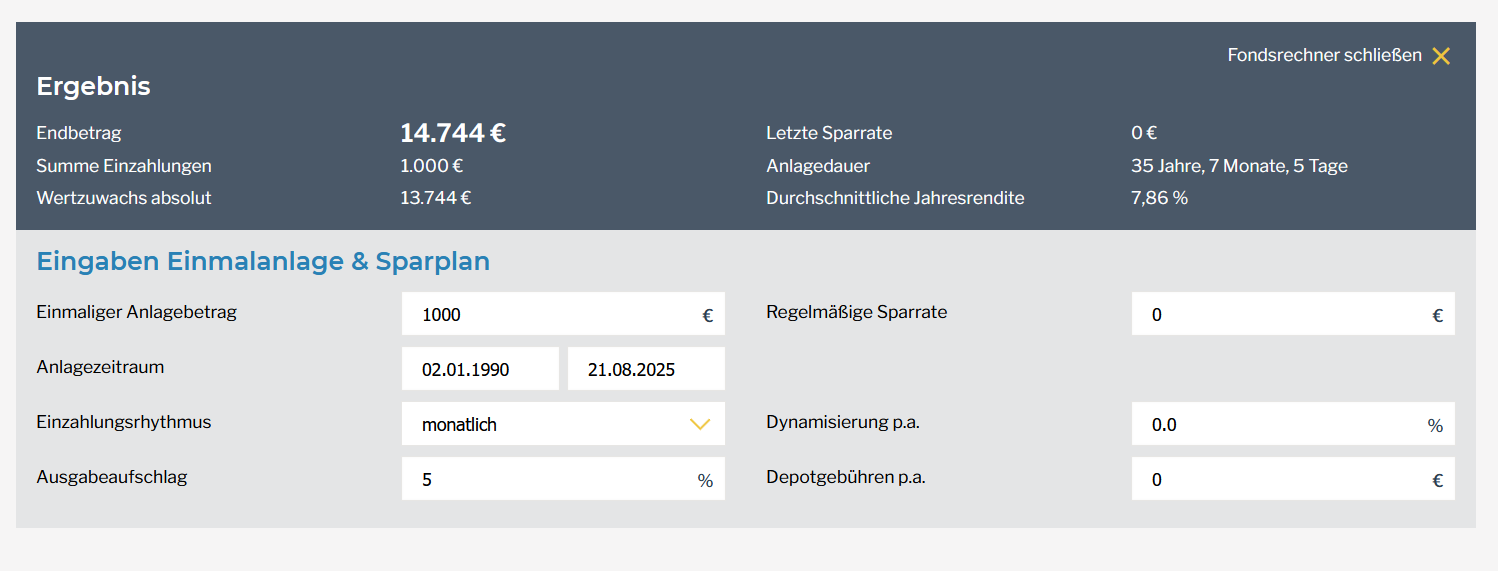The image size is (1498, 571).
Task: Click the Einmaliger Anlagebetrag input field
Action: (x=550, y=314)
